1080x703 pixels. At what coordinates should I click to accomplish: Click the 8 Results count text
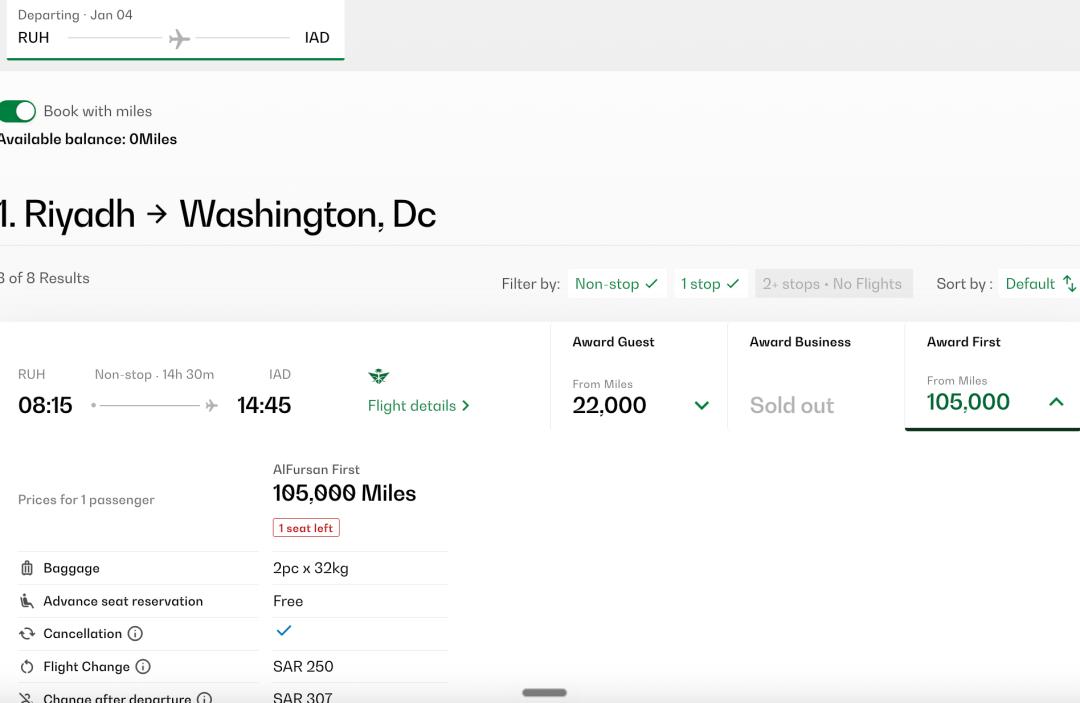click(x=45, y=278)
